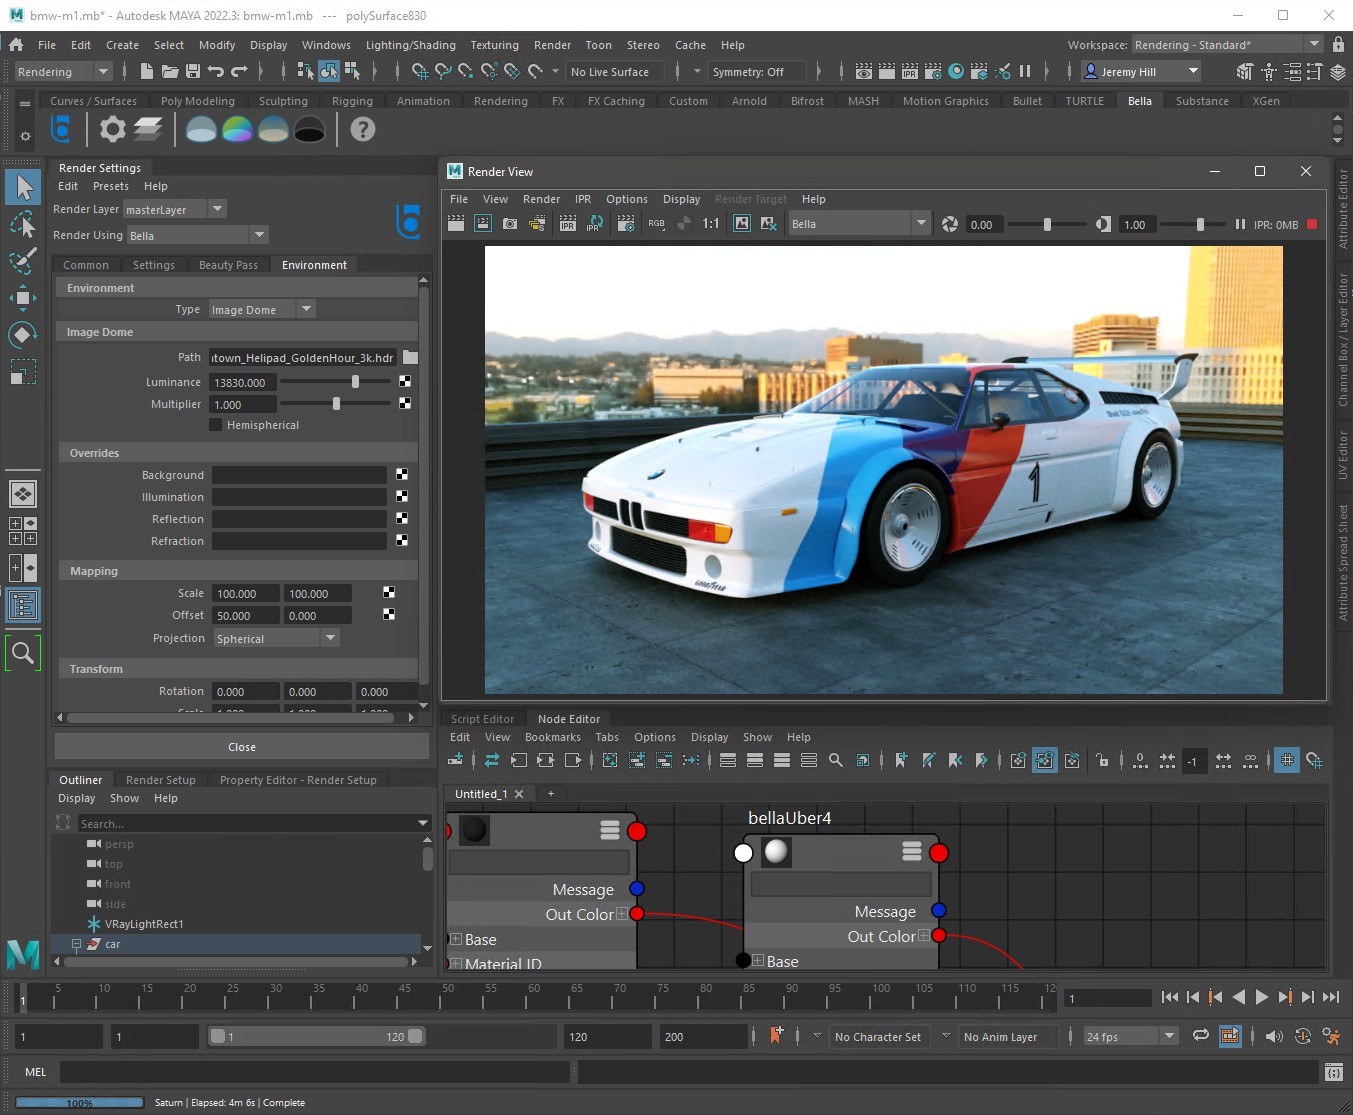Adjust the Multiplier slider handle
The height and width of the screenshot is (1115, 1353).
click(336, 403)
